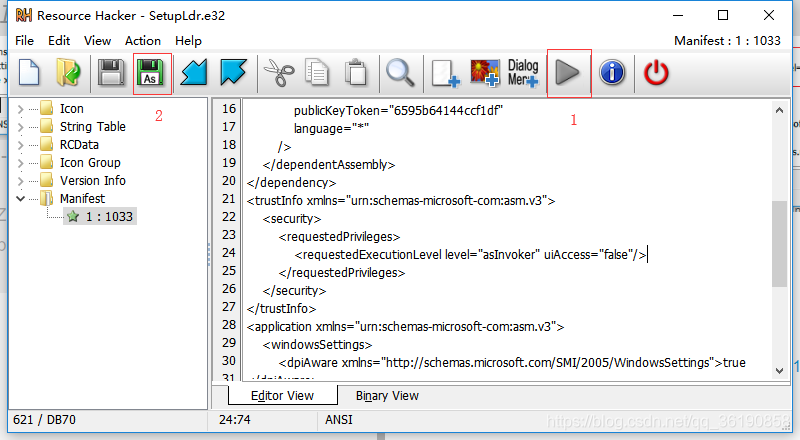
Task: Minimize the Resource Hacker window
Action: click(678, 15)
